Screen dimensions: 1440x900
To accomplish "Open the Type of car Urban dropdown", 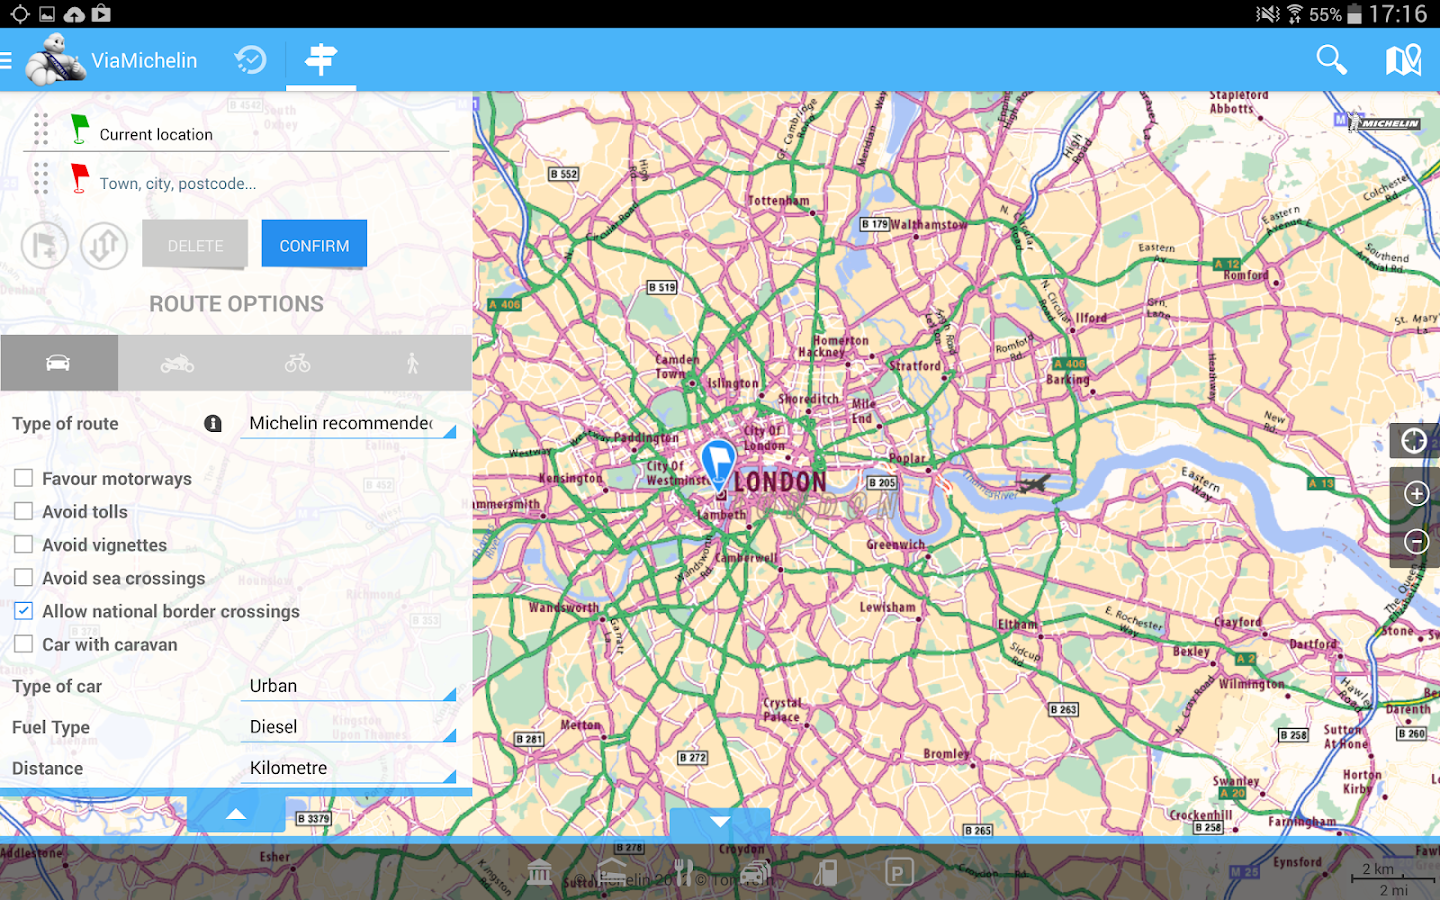I will [x=348, y=686].
